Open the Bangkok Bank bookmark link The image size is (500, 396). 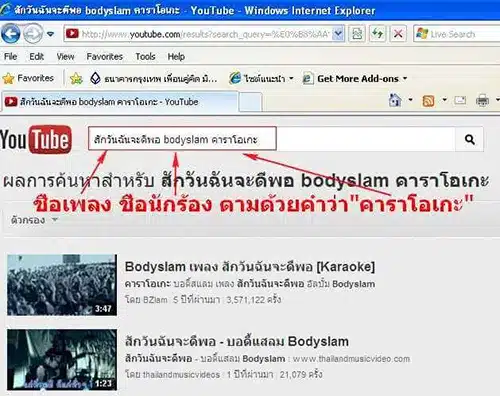tap(154, 79)
